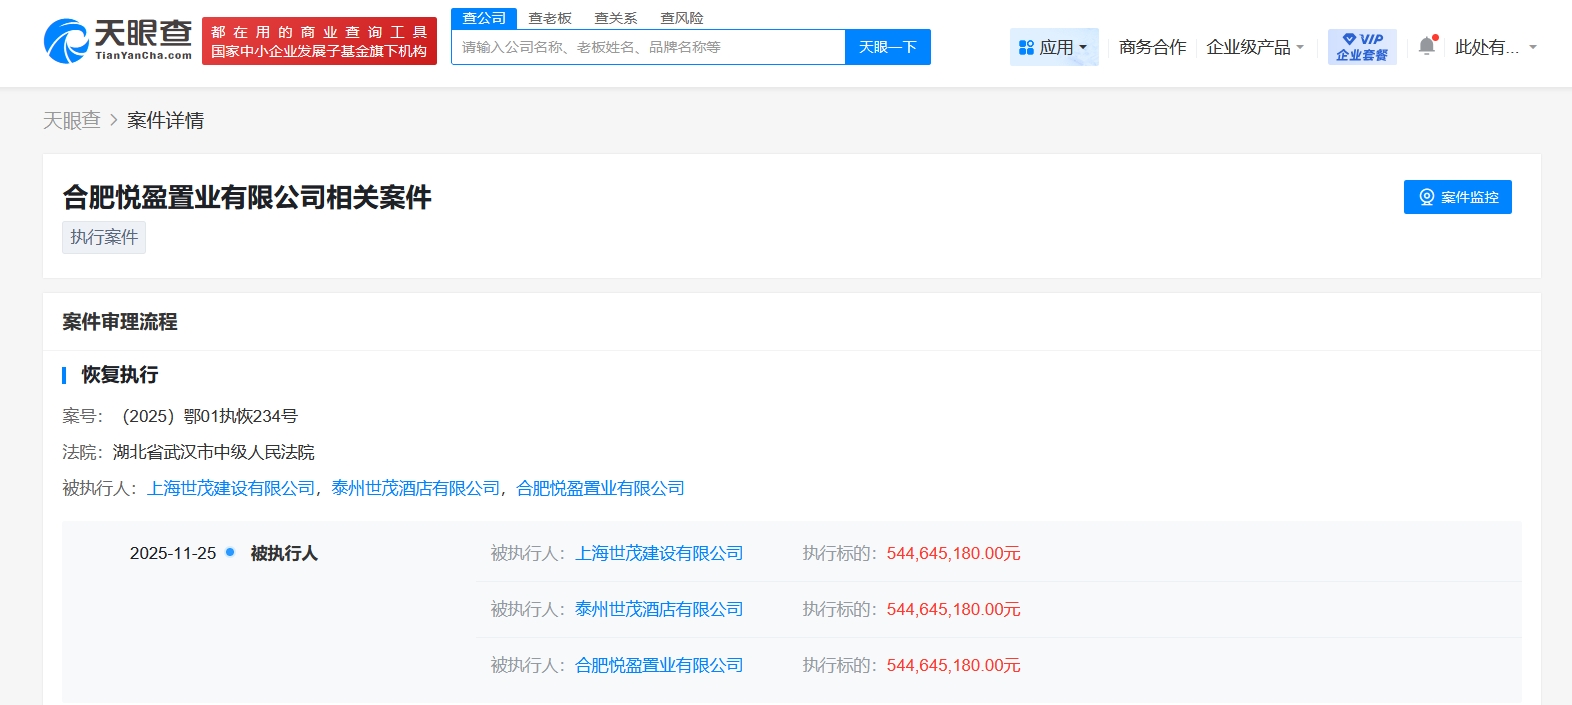Click the 案件监控 case monitor button
Image resolution: width=1572 pixels, height=705 pixels.
(x=1457, y=197)
